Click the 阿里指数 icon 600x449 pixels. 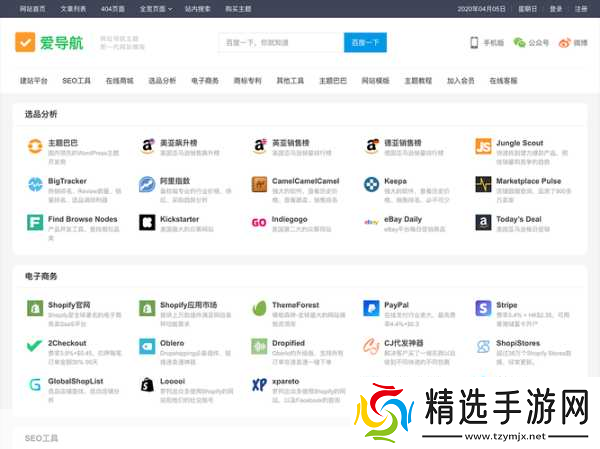(147, 184)
